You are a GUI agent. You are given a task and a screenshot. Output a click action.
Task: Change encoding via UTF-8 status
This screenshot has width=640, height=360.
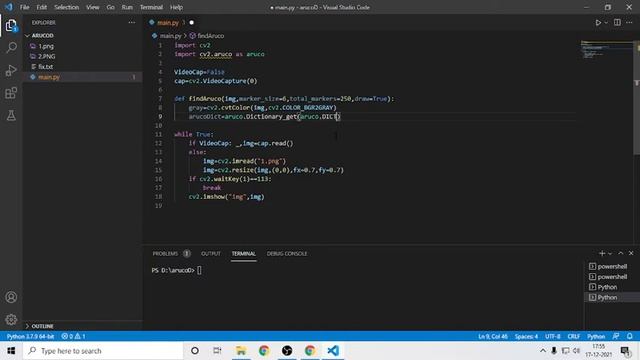[x=553, y=336]
